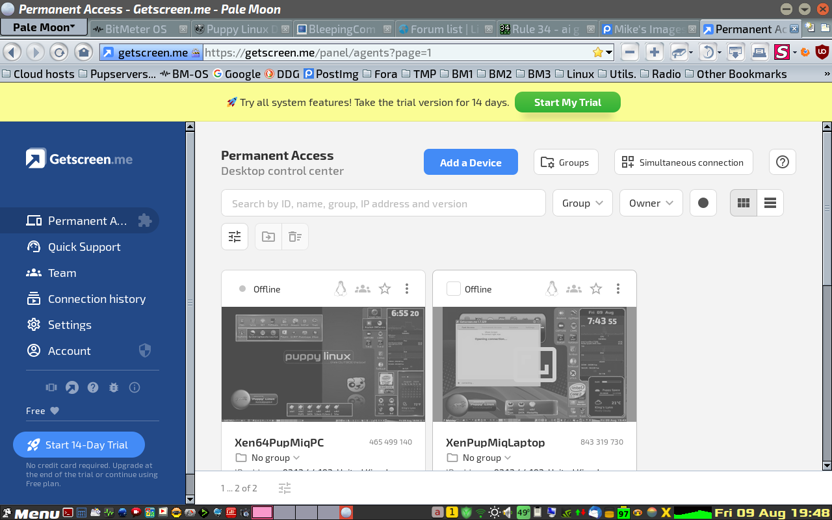Screen dimensions: 832x520
Task: Open Connection history in the sidebar
Action: [x=85, y=299]
